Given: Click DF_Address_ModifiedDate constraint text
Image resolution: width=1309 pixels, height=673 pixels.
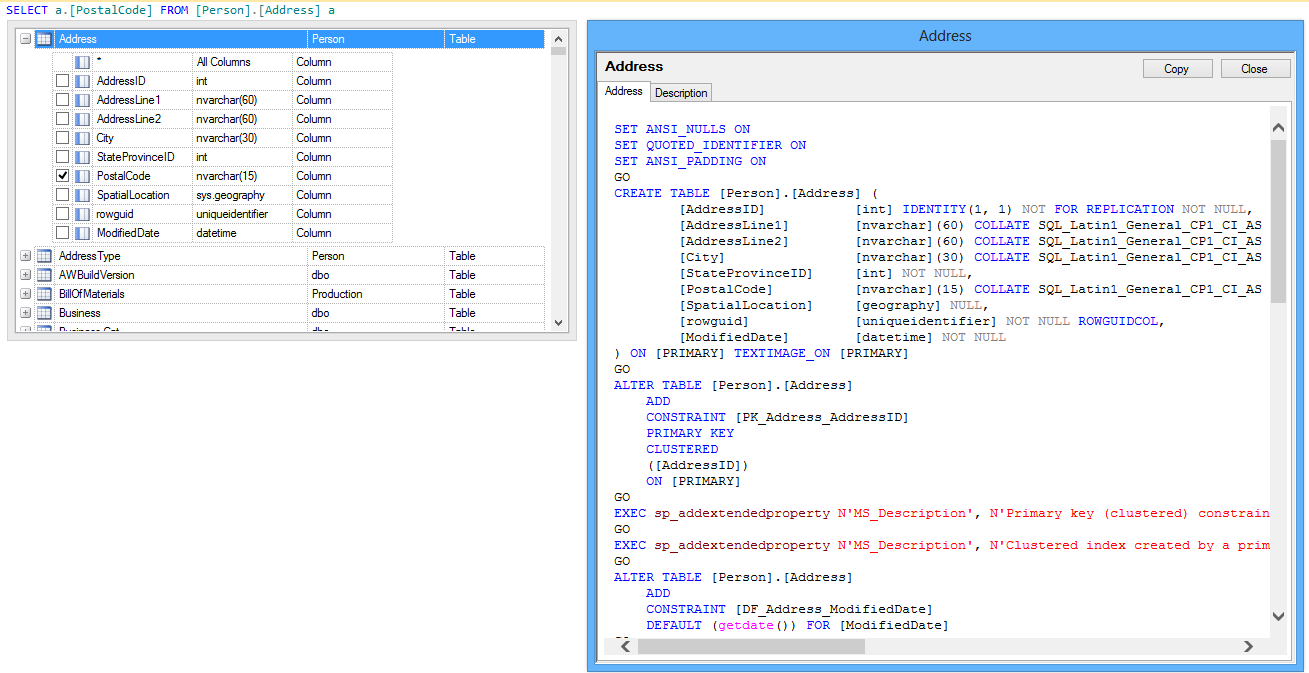Looking at the screenshot, I should [834, 609].
